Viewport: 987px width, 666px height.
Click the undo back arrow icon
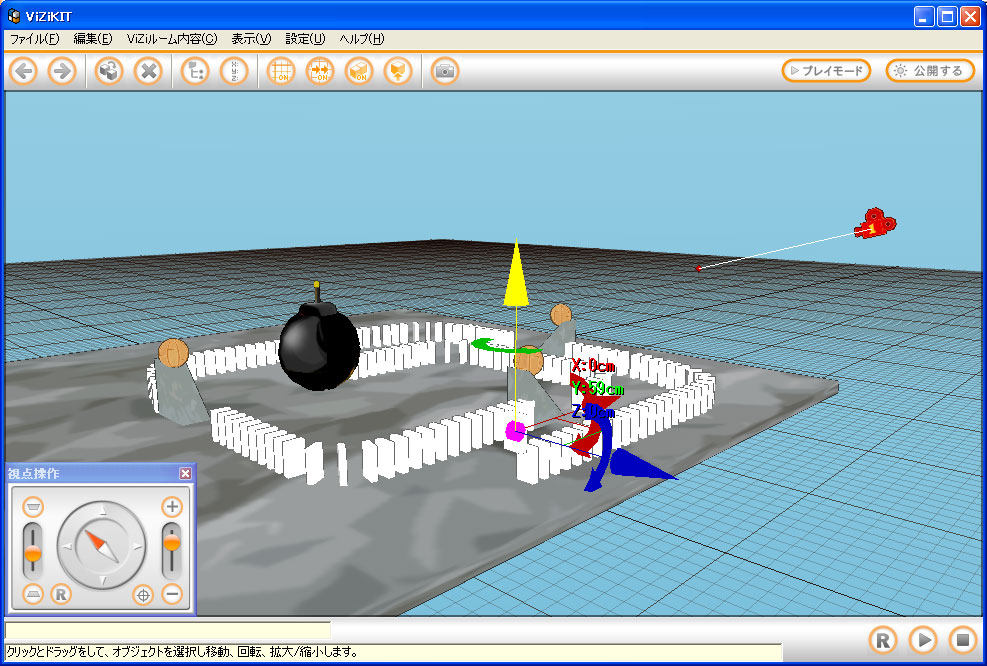click(24, 71)
